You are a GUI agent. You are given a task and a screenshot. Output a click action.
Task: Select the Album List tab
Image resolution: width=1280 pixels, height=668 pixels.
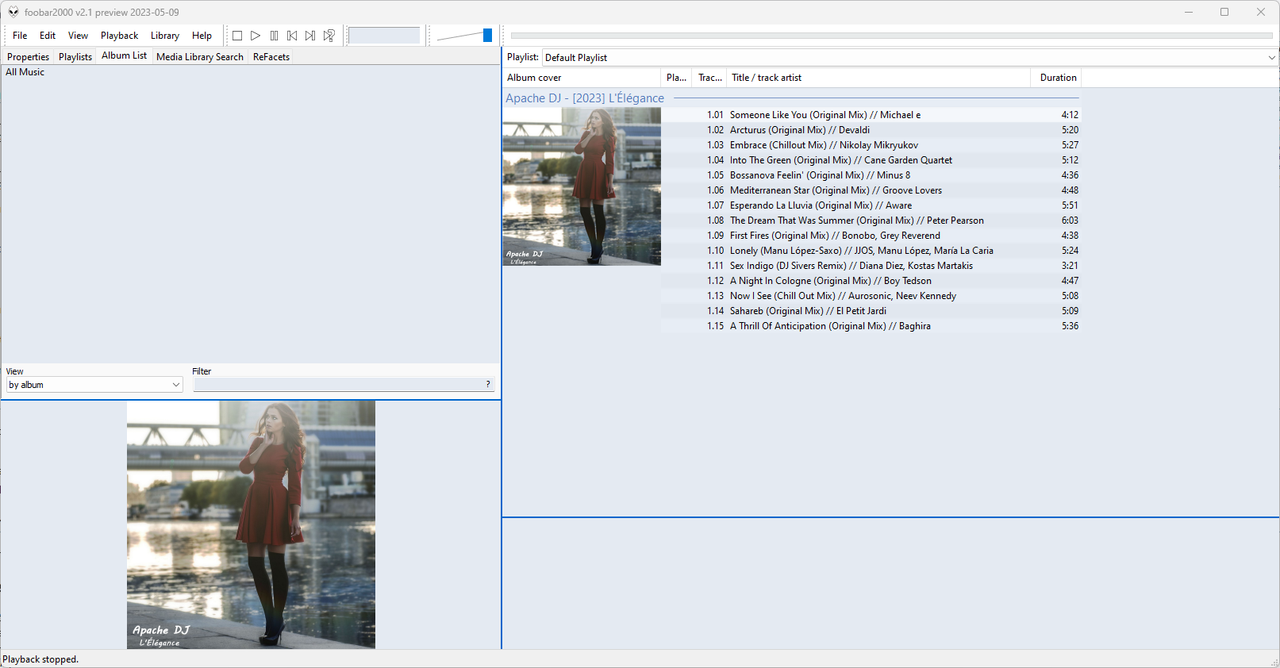124,56
